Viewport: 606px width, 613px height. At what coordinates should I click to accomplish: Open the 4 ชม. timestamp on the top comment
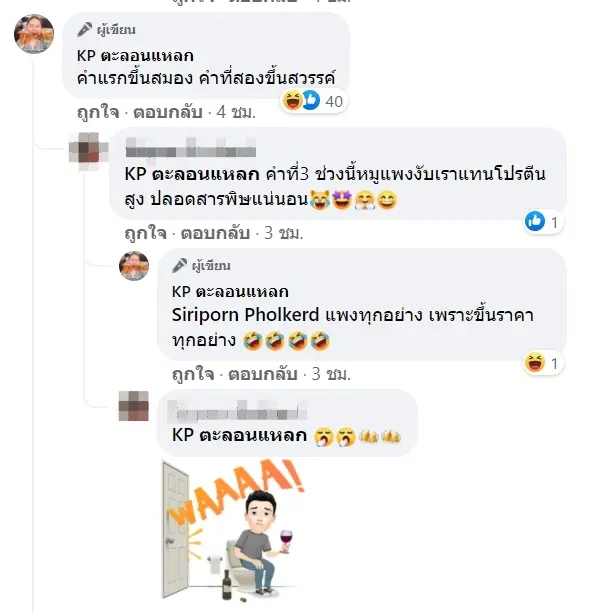(x=236, y=113)
